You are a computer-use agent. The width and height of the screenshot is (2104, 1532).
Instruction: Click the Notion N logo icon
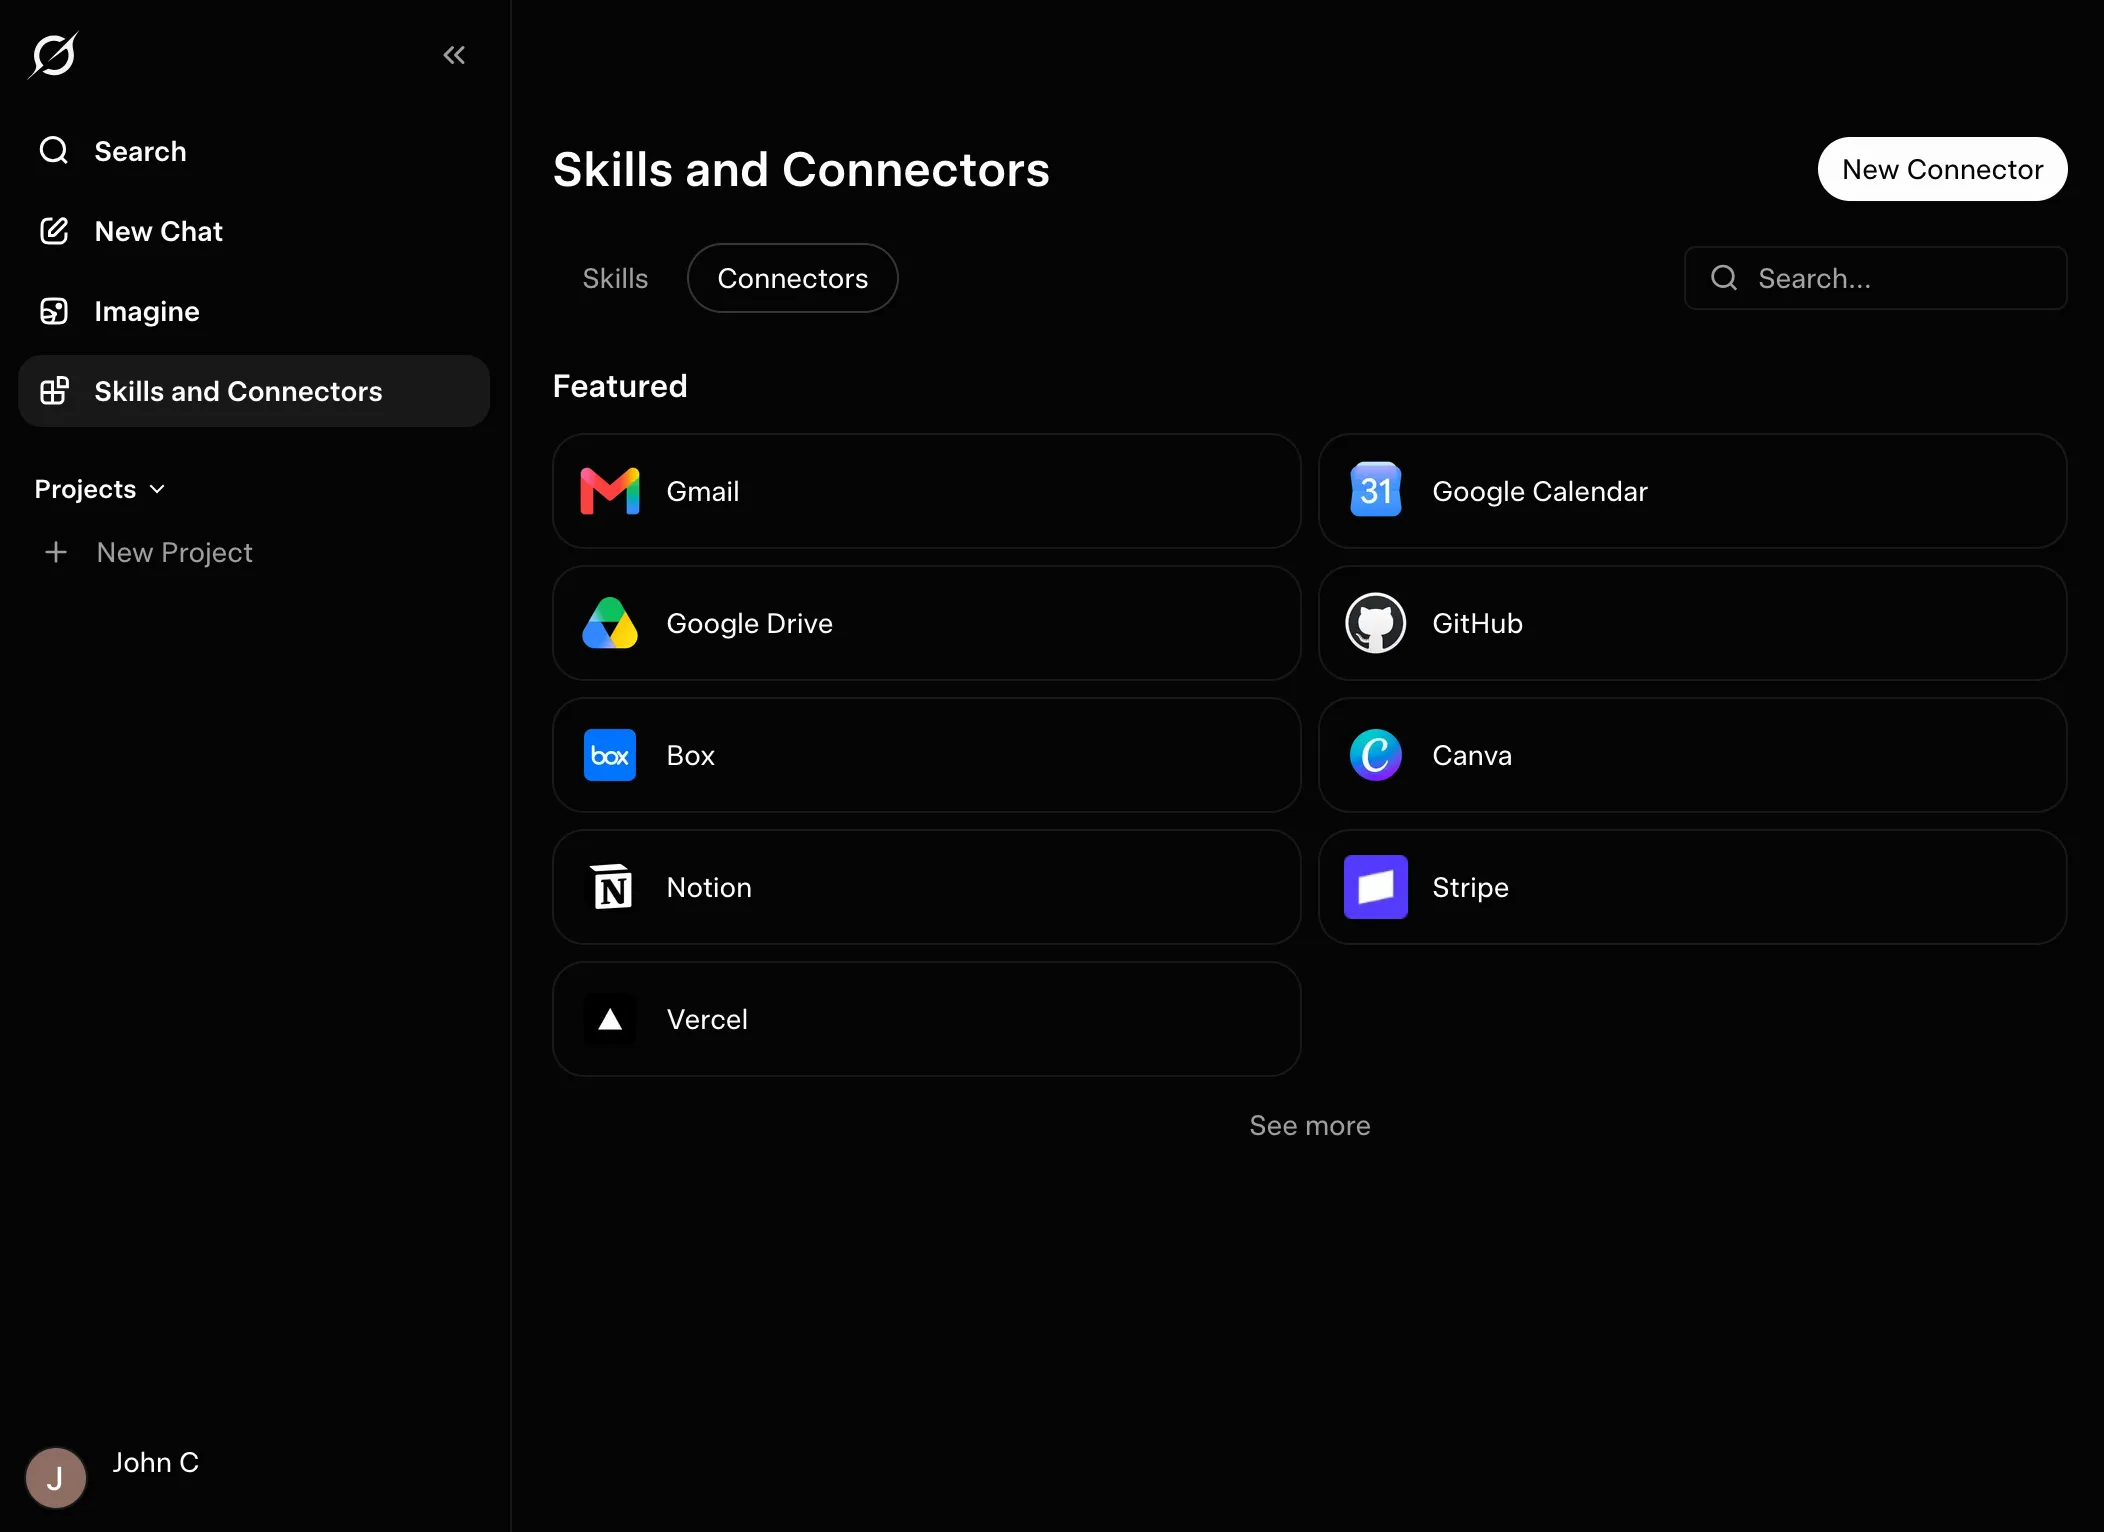[x=611, y=887]
